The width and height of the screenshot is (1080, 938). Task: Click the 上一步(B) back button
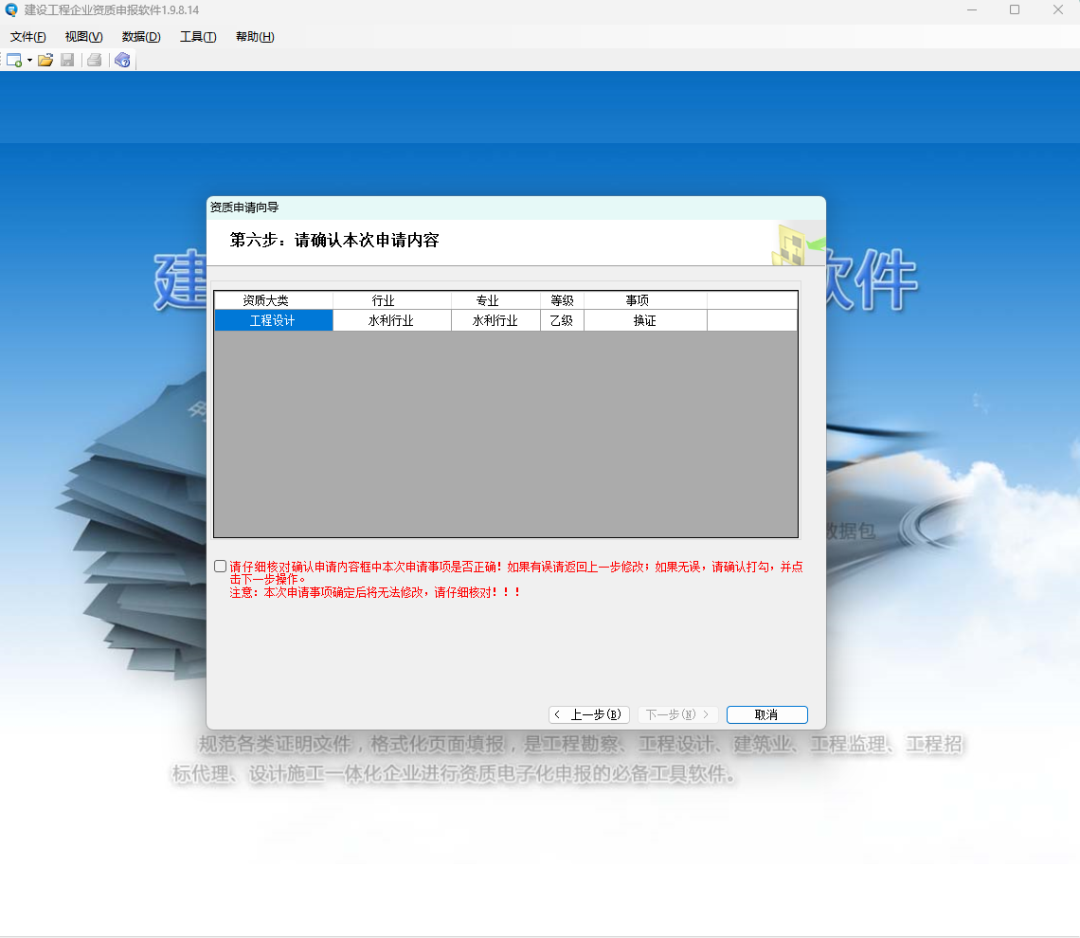coord(589,715)
